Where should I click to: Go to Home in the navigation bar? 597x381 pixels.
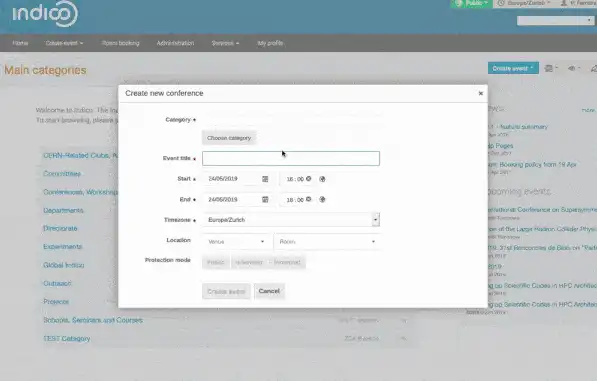tap(20, 43)
